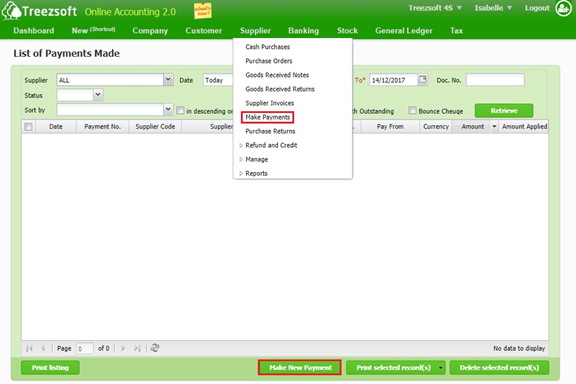Sort by Supplier Code column header
The width and height of the screenshot is (576, 384).
[x=155, y=126]
